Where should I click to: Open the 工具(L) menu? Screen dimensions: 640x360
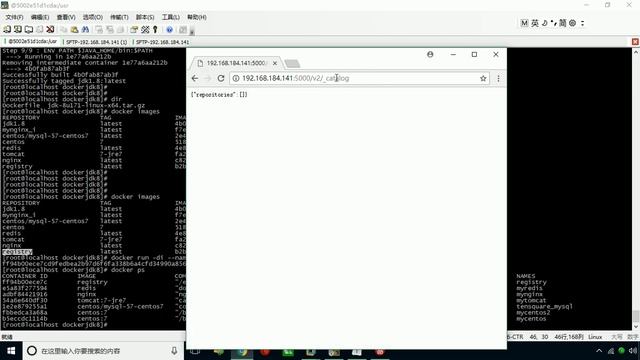(x=171, y=17)
